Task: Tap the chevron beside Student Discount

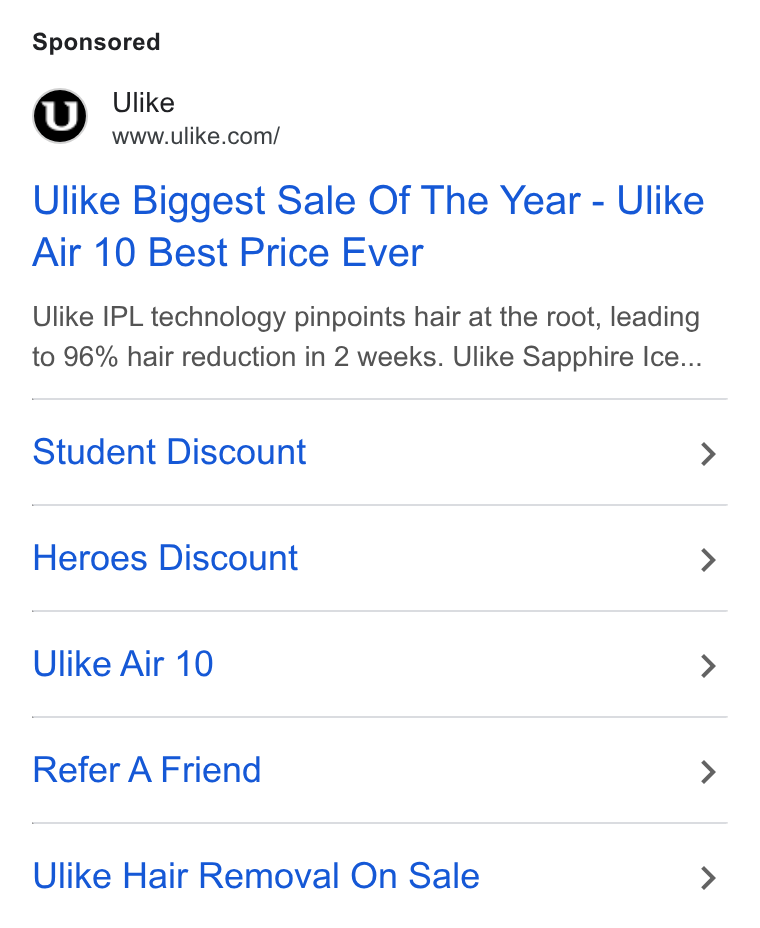Action: click(708, 454)
